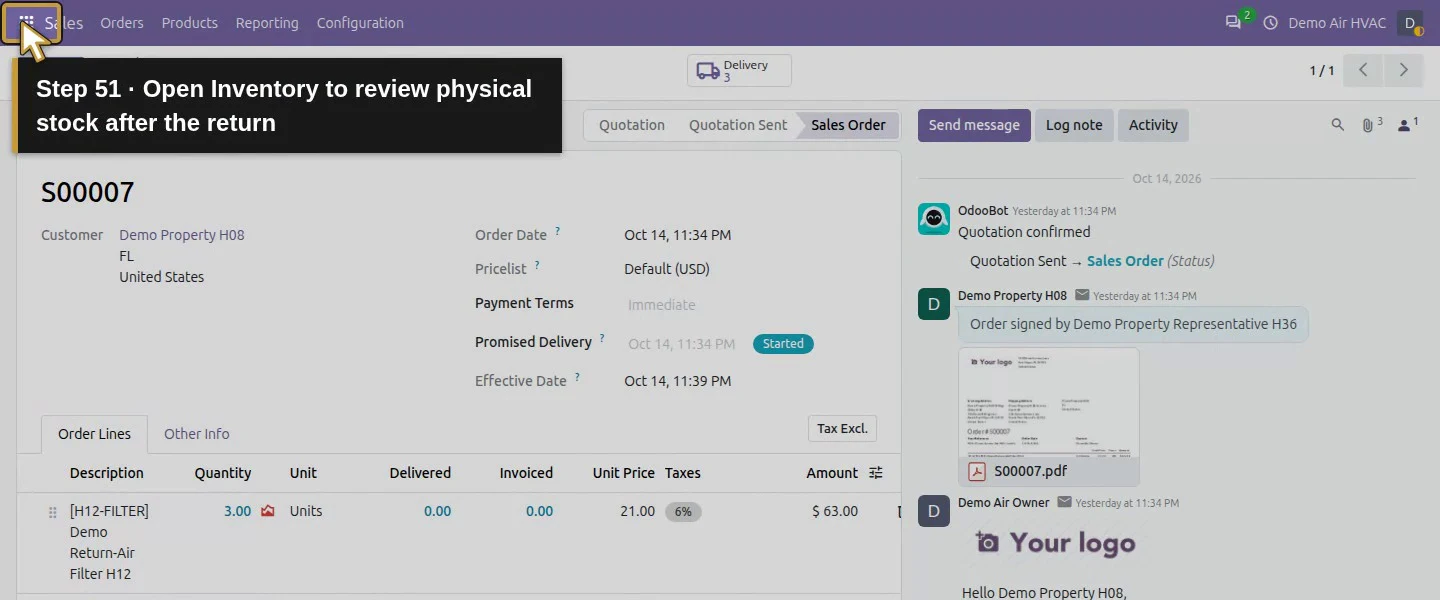Open customer link Demo Property H08
The image size is (1440, 600).
coord(182,235)
